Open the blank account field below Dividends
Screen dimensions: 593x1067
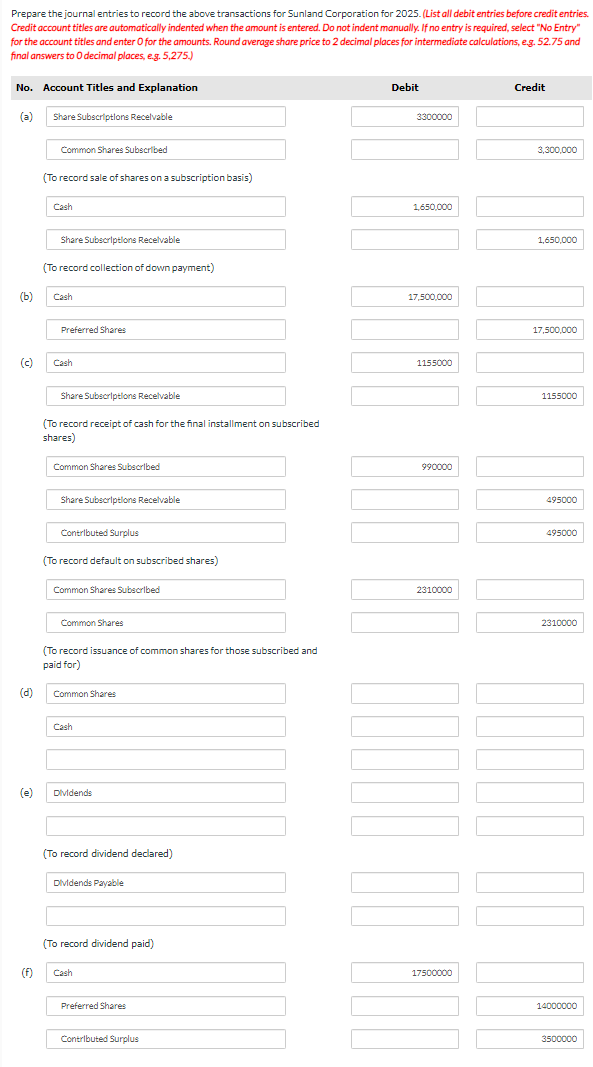[165, 825]
